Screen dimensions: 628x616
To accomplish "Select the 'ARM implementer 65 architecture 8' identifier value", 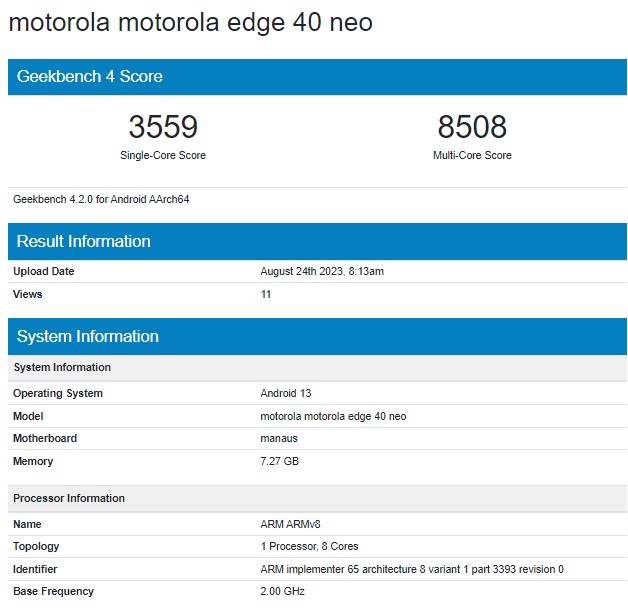I will tap(412, 569).
